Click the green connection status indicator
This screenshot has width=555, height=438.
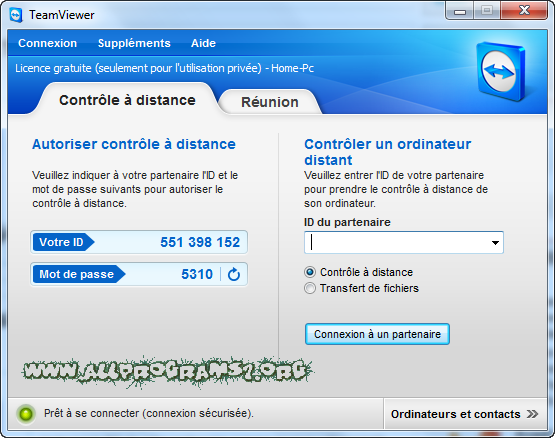[x=26, y=414]
